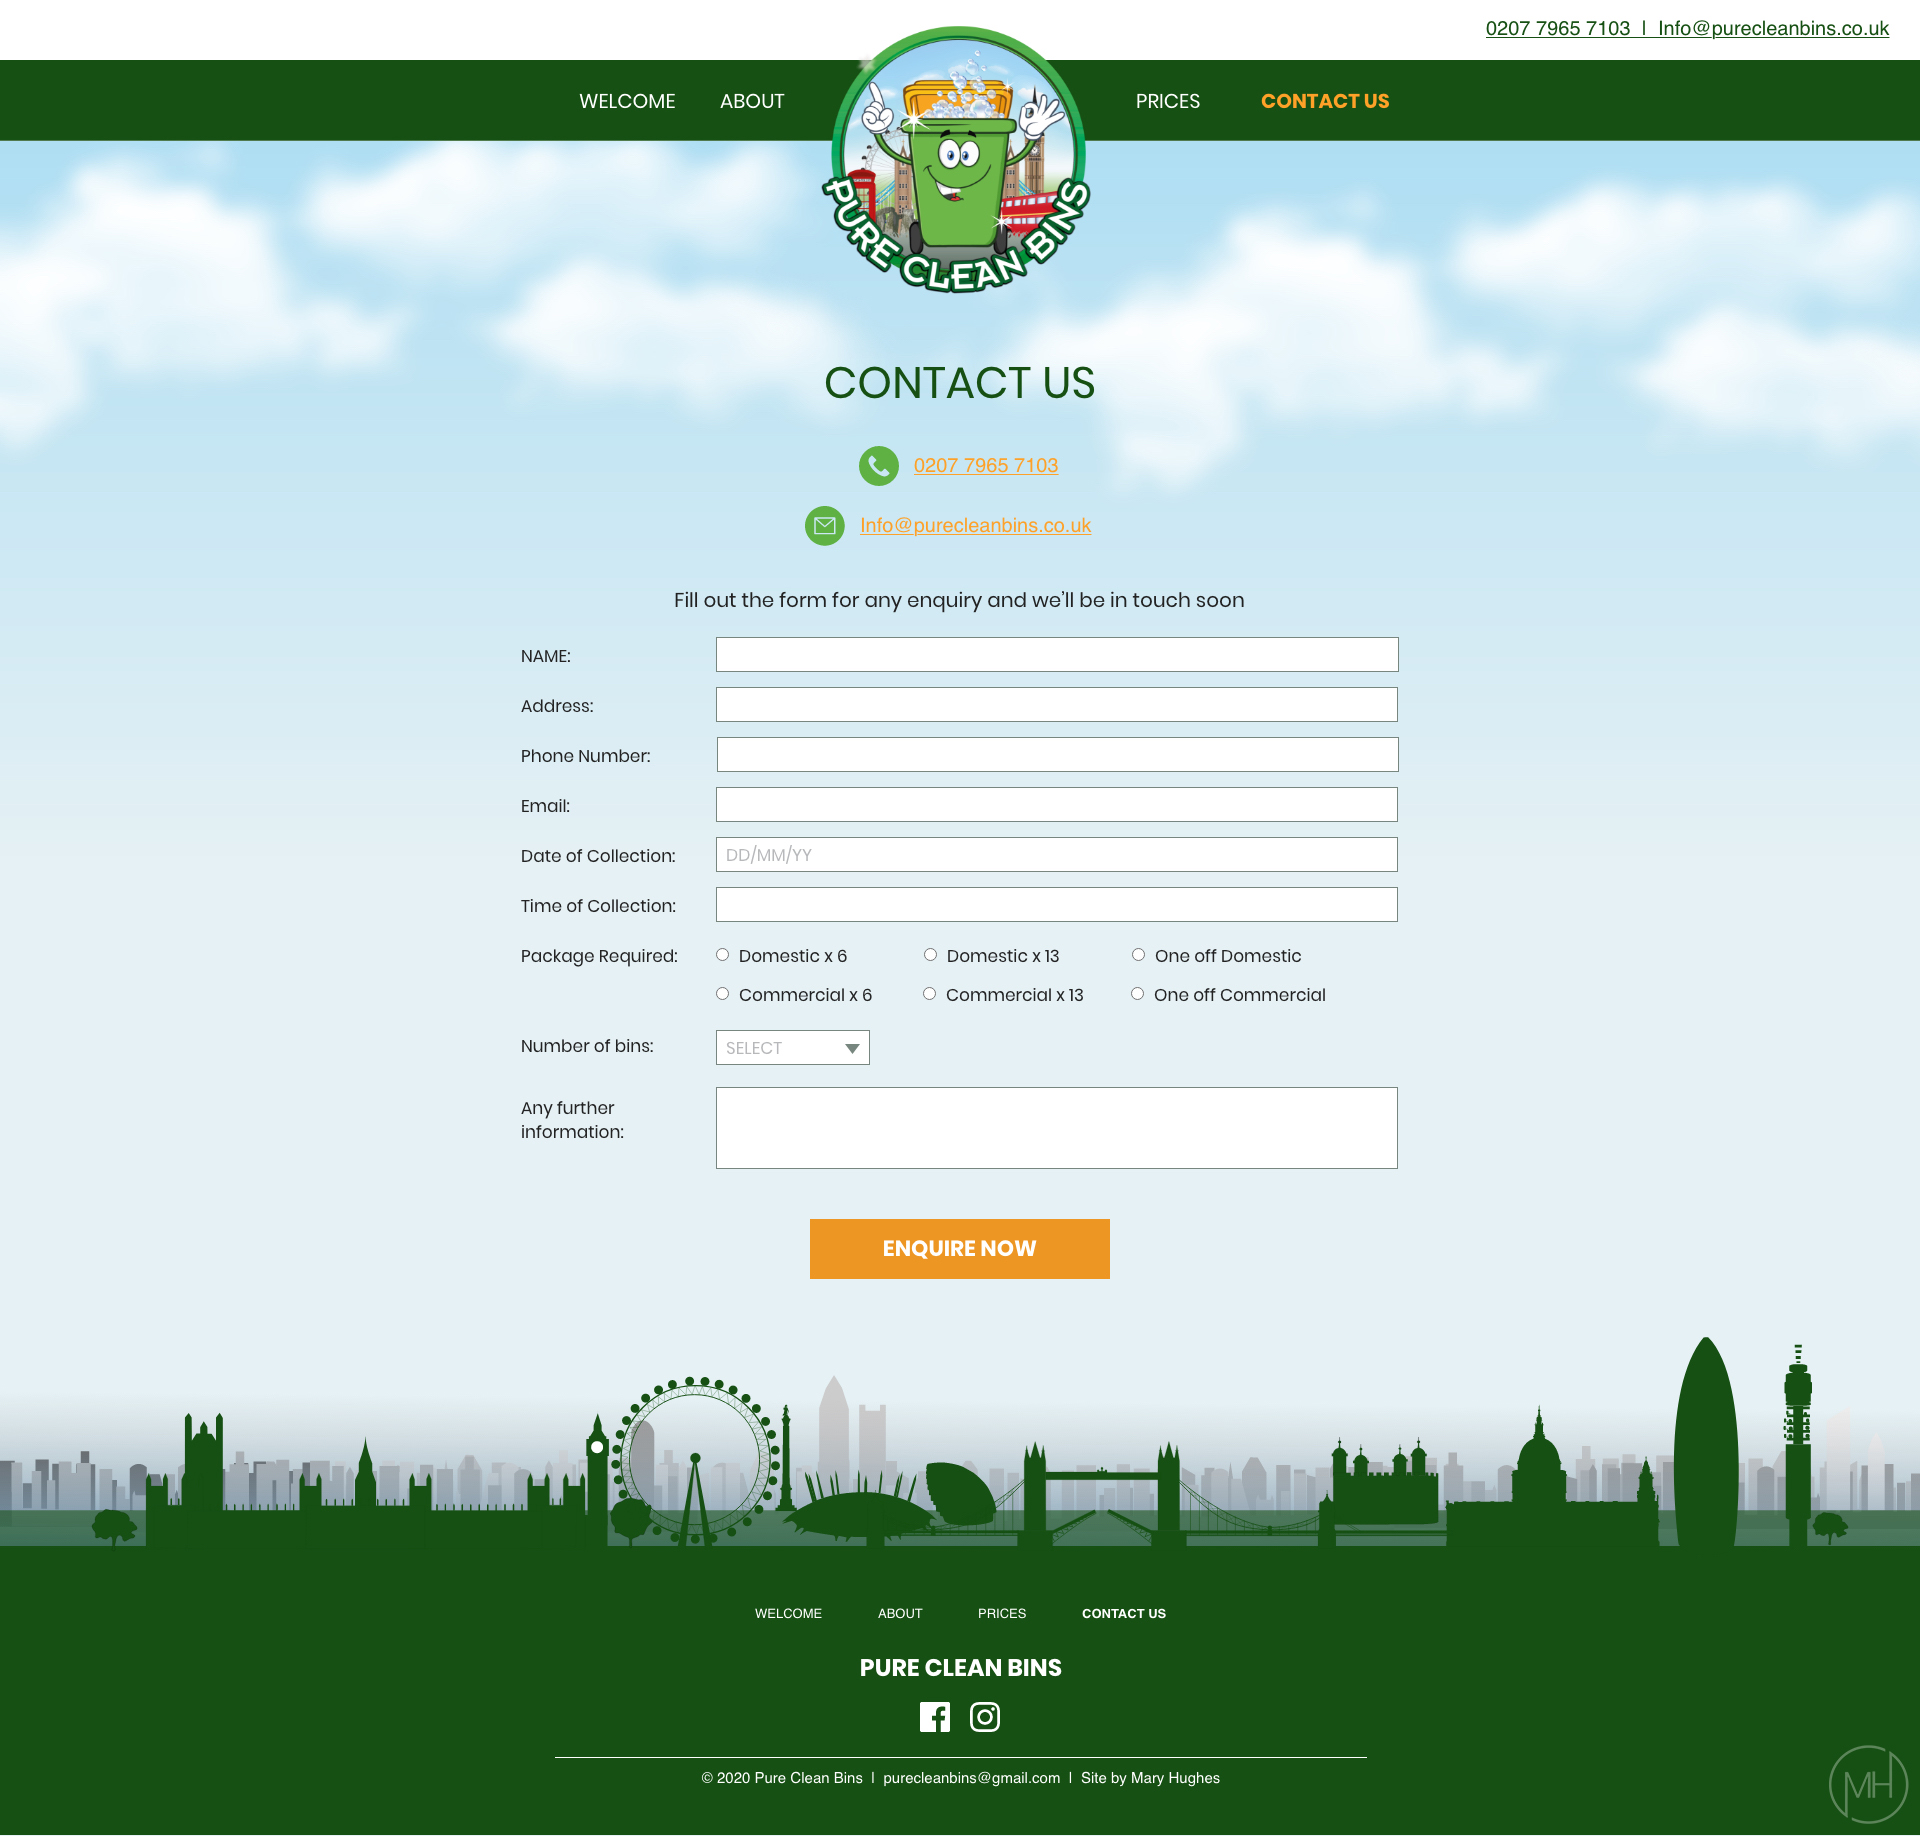Call via the 0207 7965 7103 link

(x=985, y=465)
